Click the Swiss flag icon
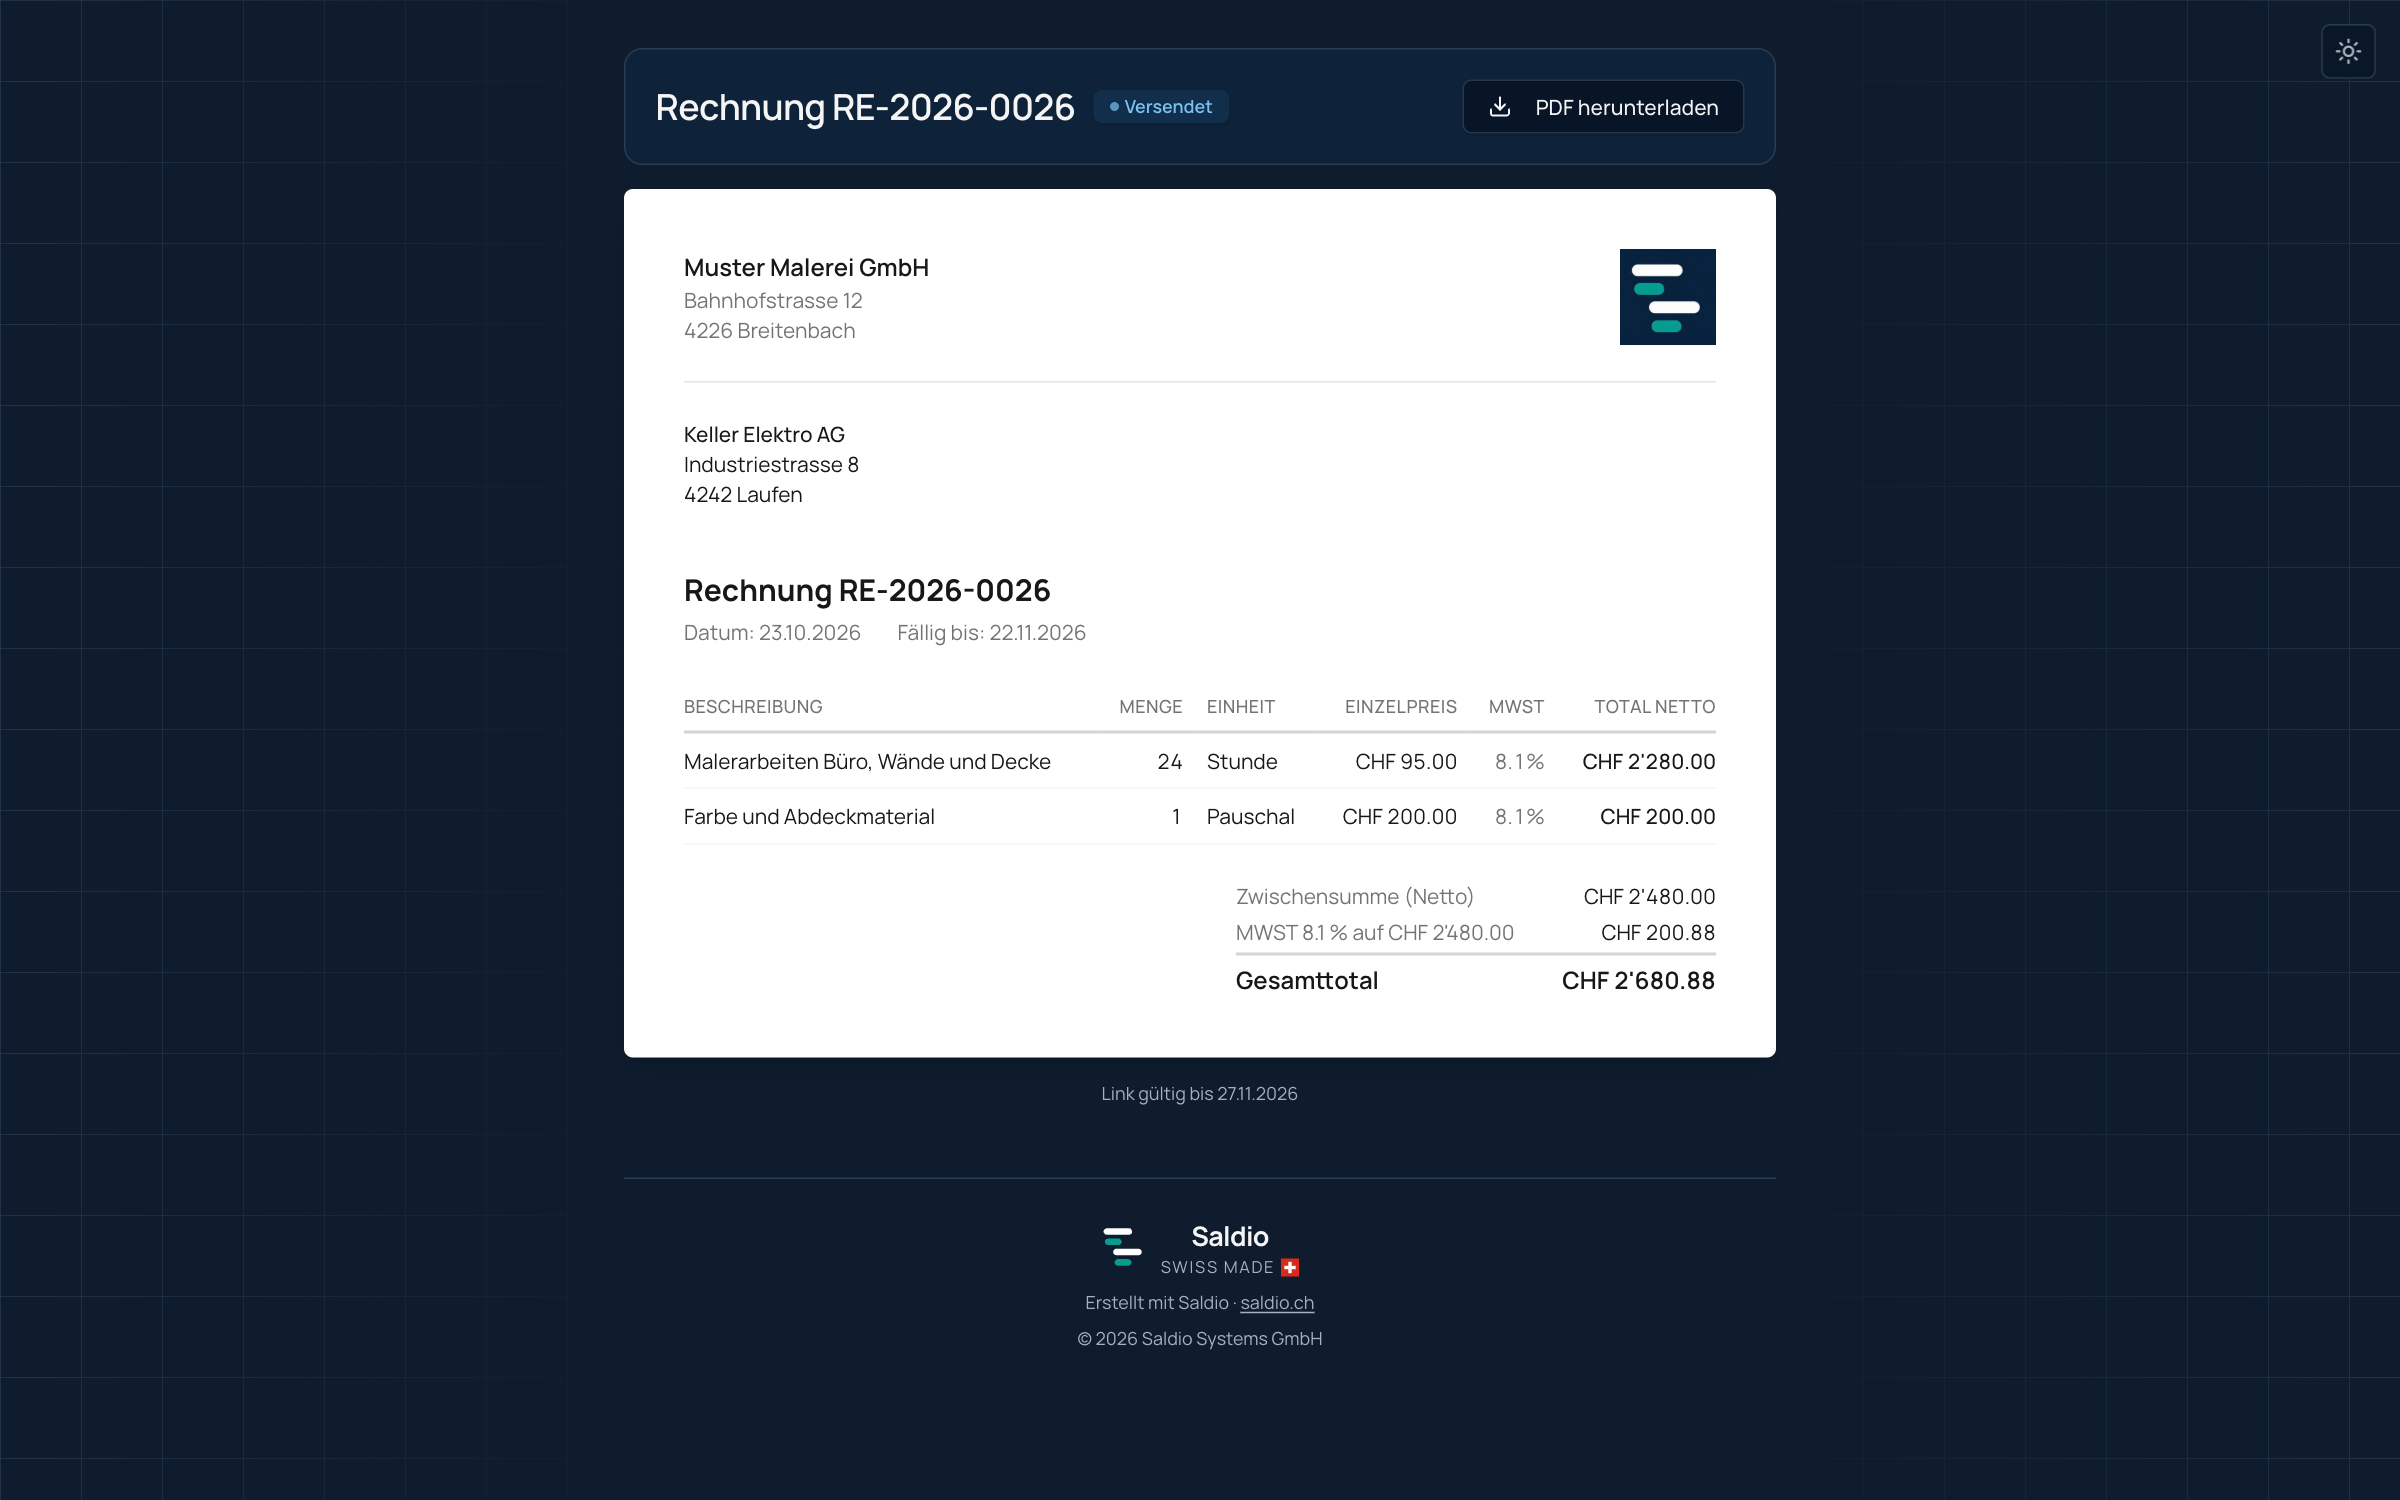Screen dimensions: 2400x1500 coord(1290,1267)
